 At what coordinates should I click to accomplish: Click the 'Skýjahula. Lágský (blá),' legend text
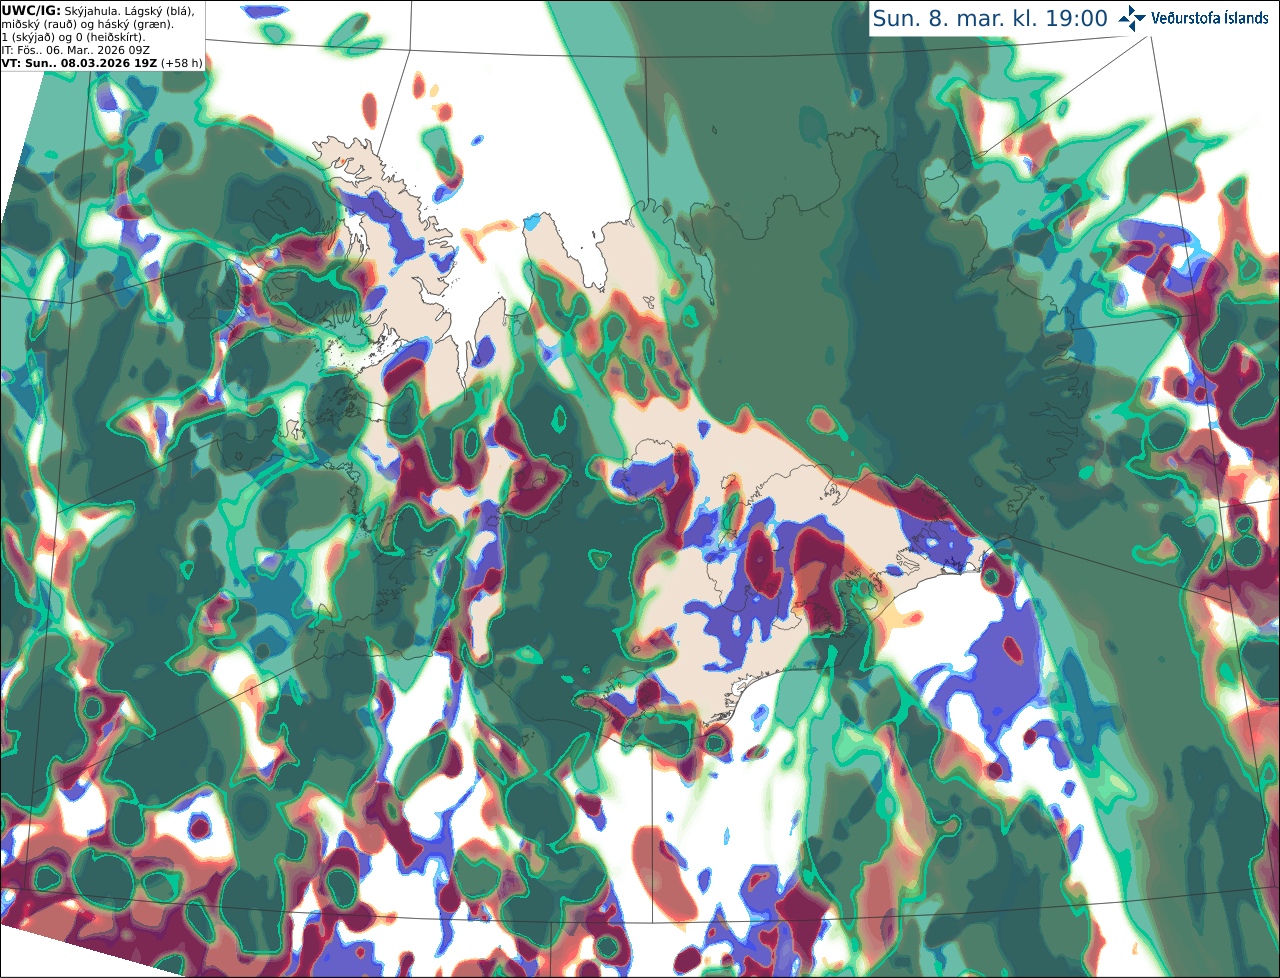(x=130, y=10)
